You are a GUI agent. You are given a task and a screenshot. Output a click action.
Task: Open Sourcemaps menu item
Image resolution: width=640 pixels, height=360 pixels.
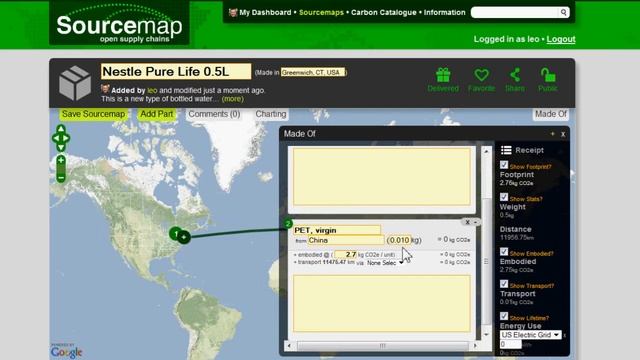point(321,12)
